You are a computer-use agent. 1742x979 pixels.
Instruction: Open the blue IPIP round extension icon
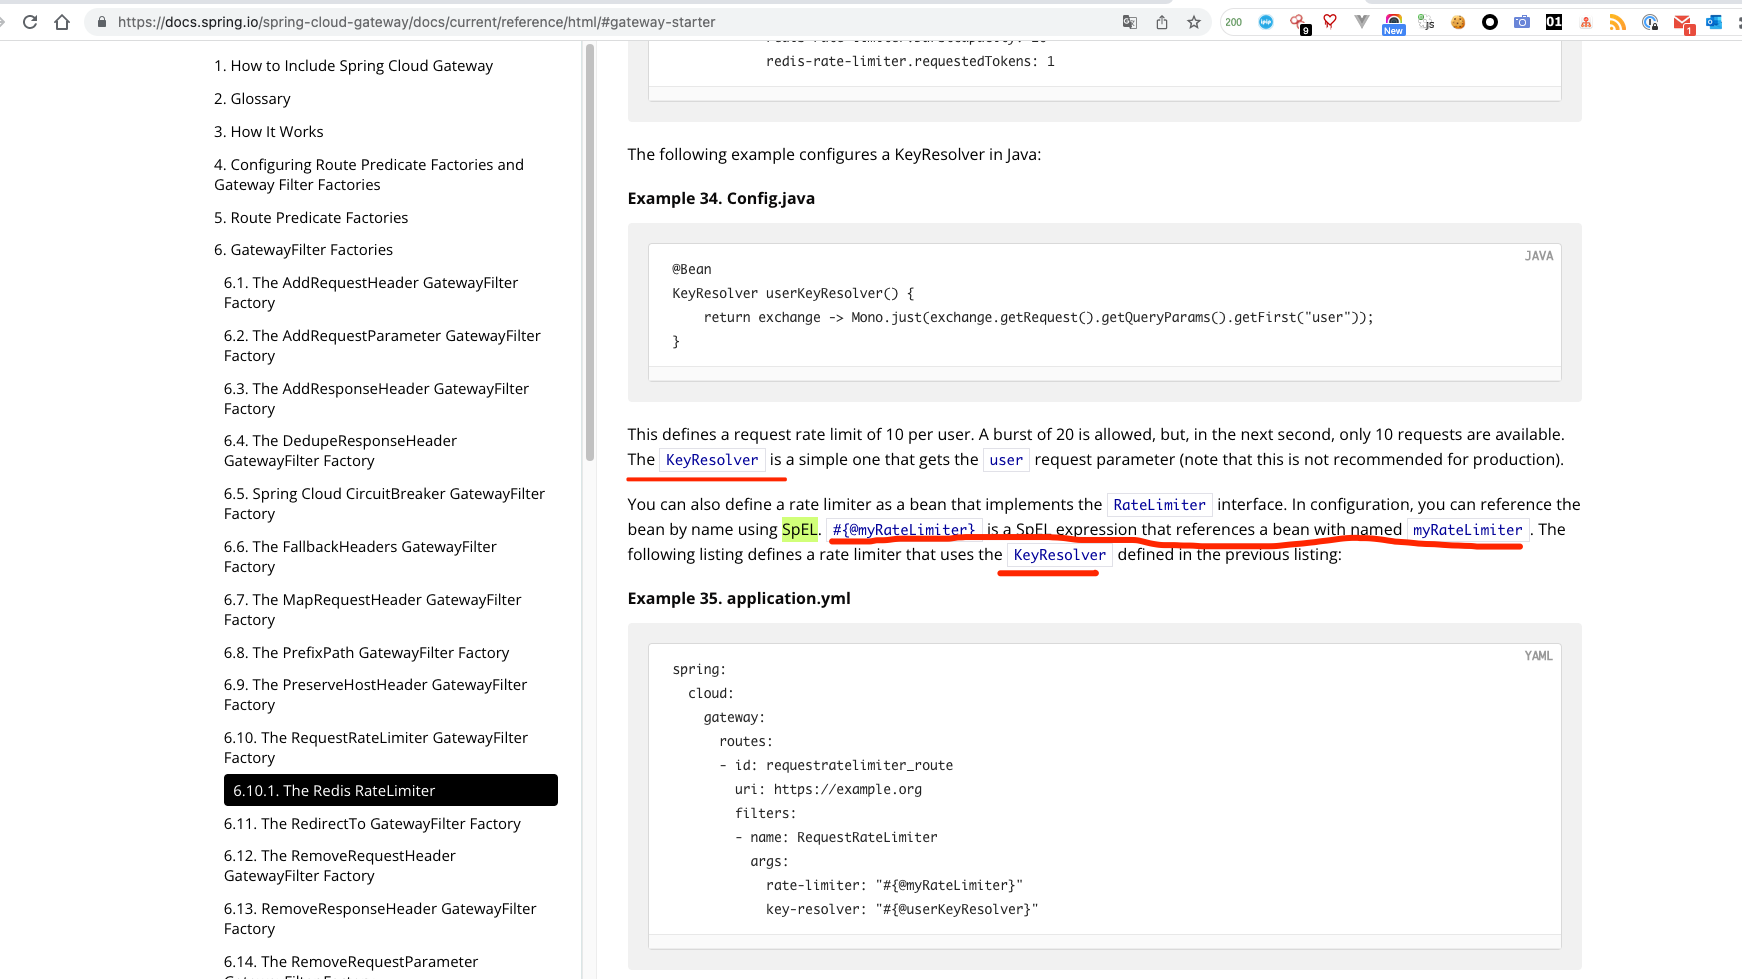[1266, 22]
